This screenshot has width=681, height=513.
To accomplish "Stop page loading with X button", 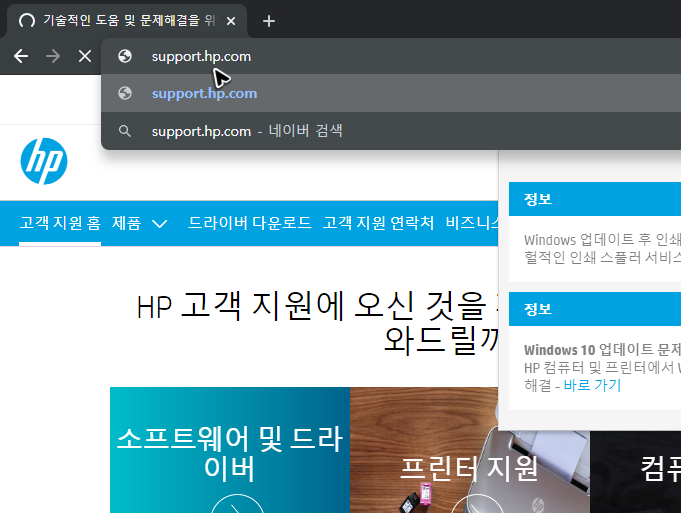I will [85, 56].
